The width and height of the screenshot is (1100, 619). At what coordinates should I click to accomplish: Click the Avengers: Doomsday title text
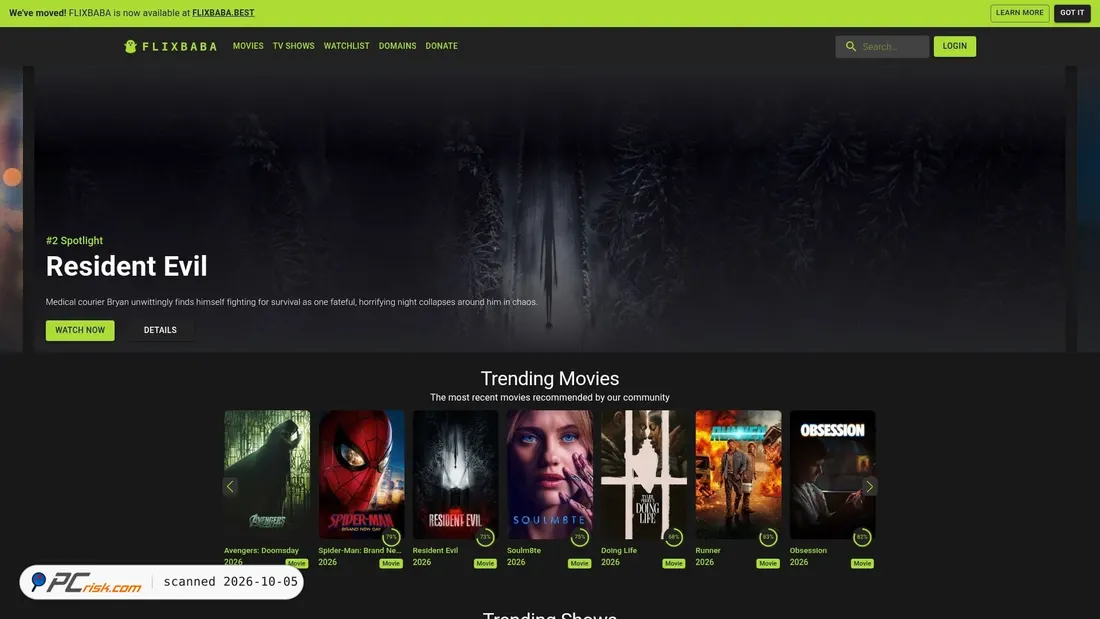[261, 550]
